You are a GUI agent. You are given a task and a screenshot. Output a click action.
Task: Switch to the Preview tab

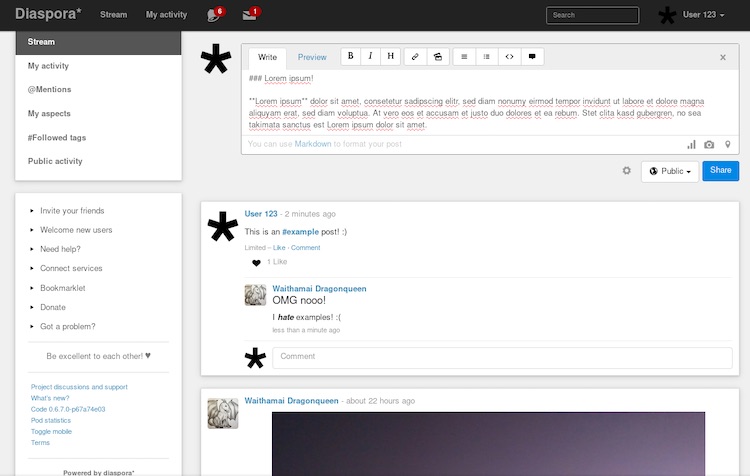tap(312, 57)
